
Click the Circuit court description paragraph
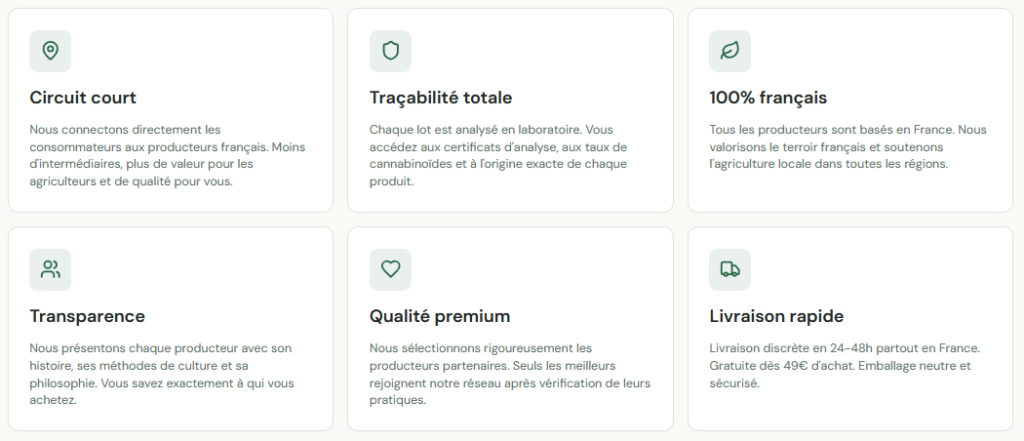167,155
